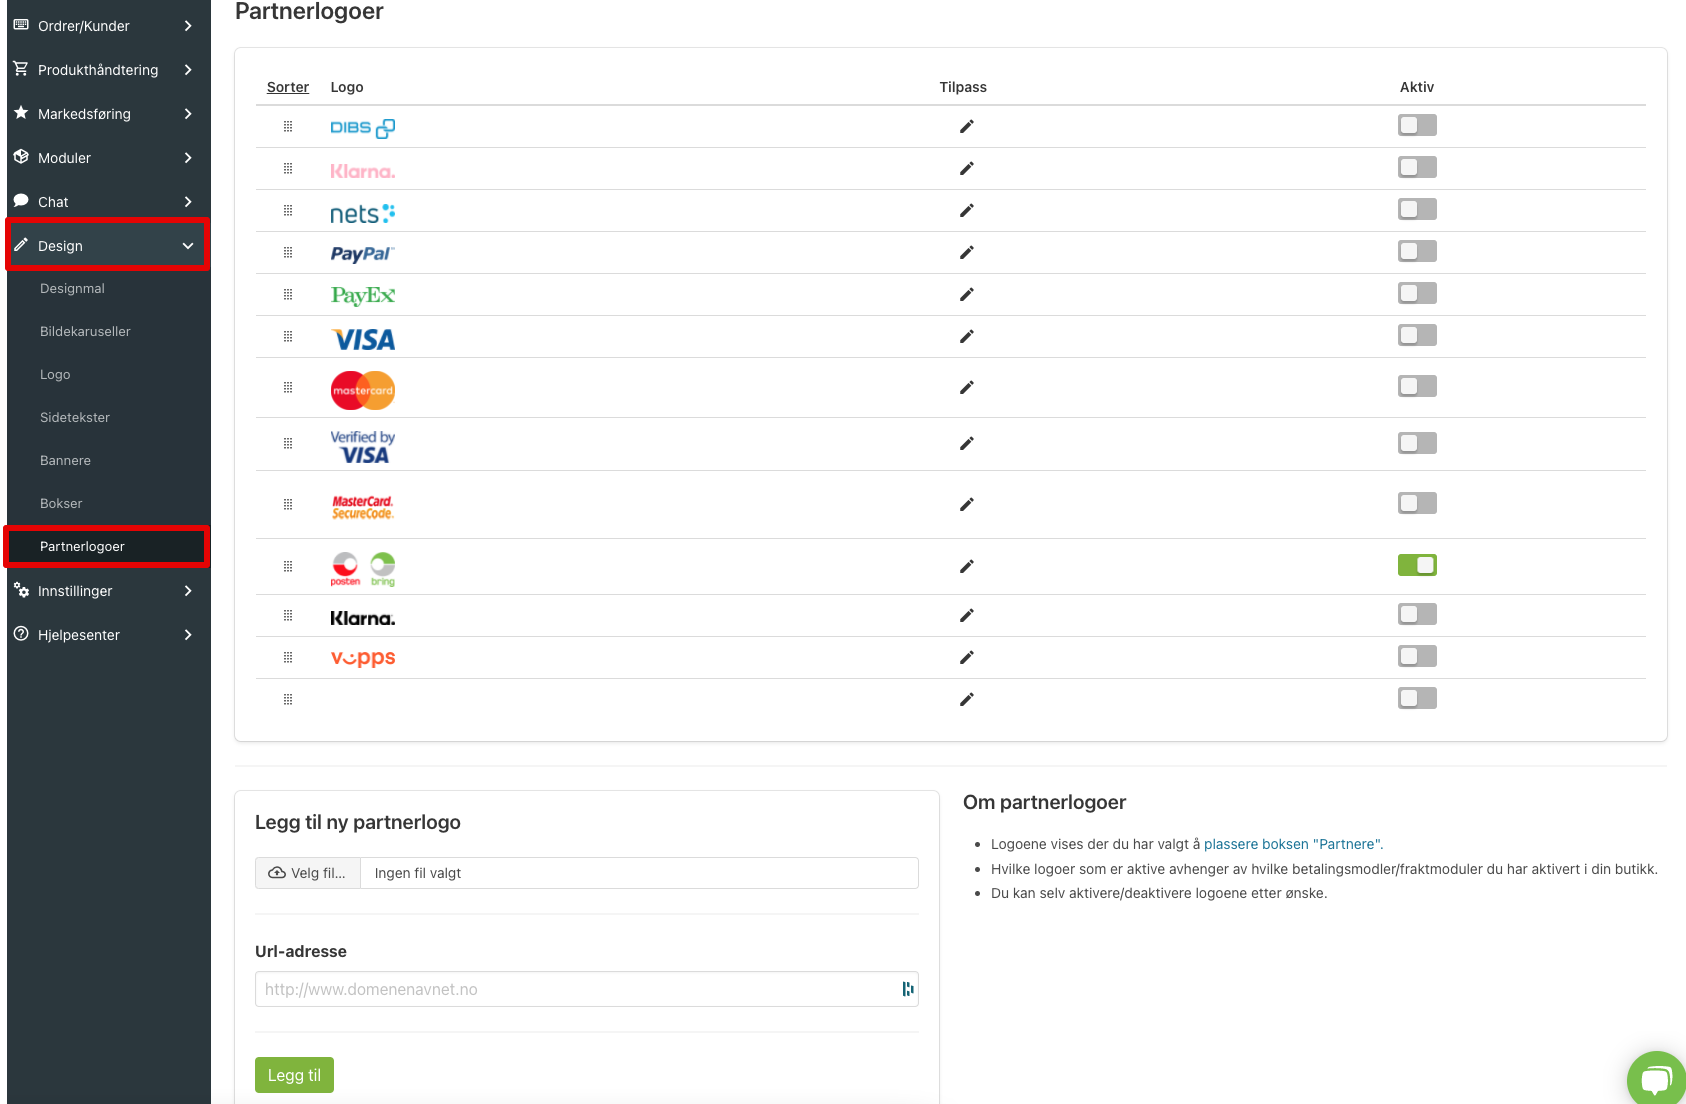Toggle Verified by VISA active
This screenshot has width=1686, height=1104.
coord(1417,443)
